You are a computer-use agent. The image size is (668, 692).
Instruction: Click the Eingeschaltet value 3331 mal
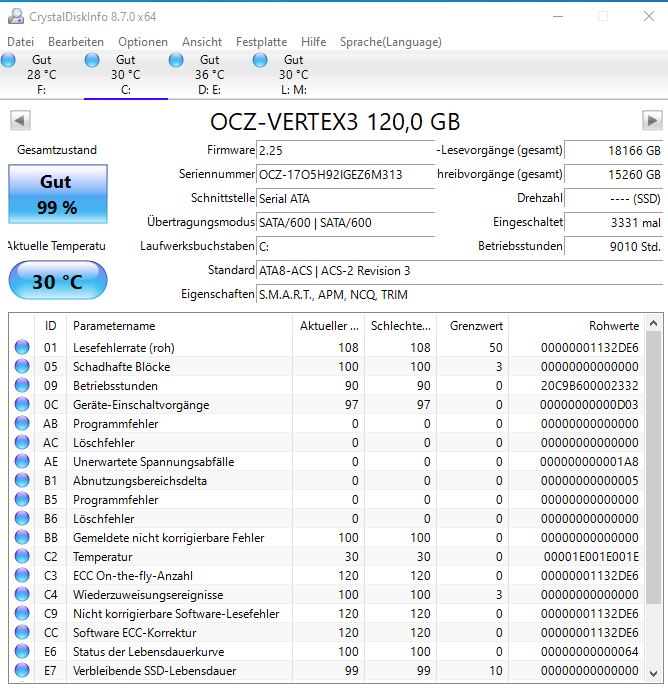click(613, 222)
